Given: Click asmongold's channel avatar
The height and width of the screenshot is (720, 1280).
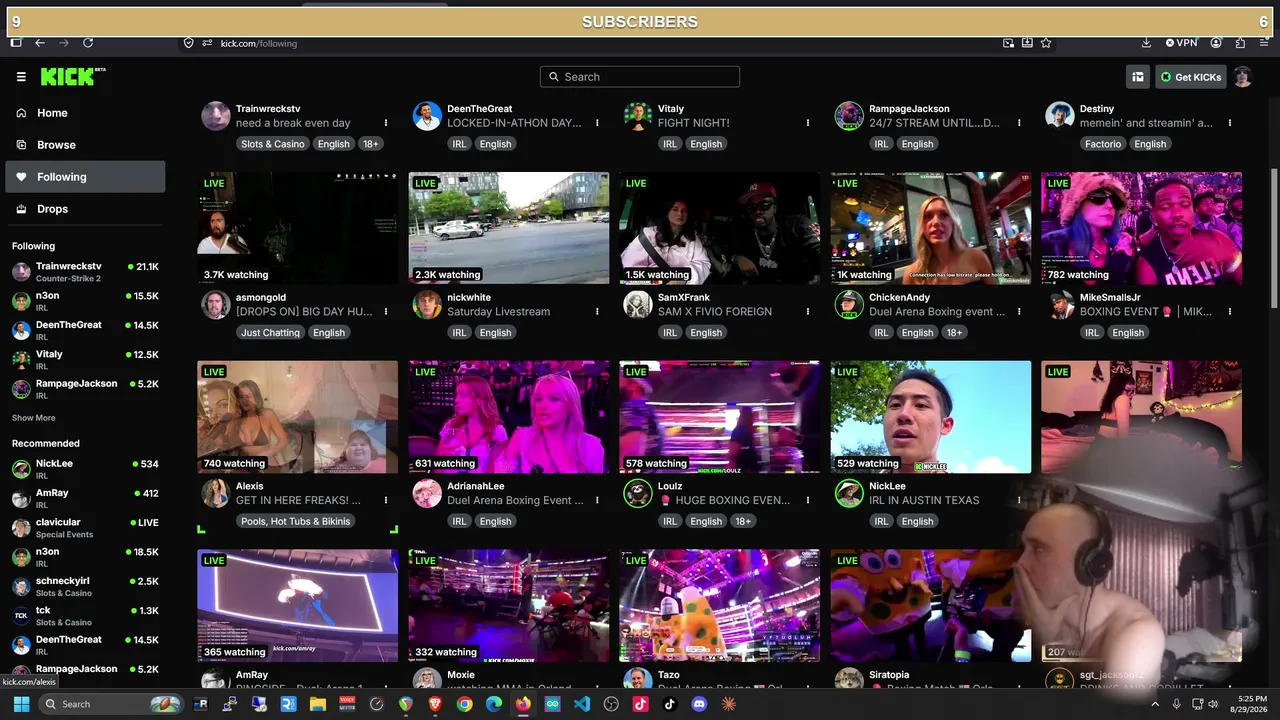Looking at the screenshot, I should 216,305.
